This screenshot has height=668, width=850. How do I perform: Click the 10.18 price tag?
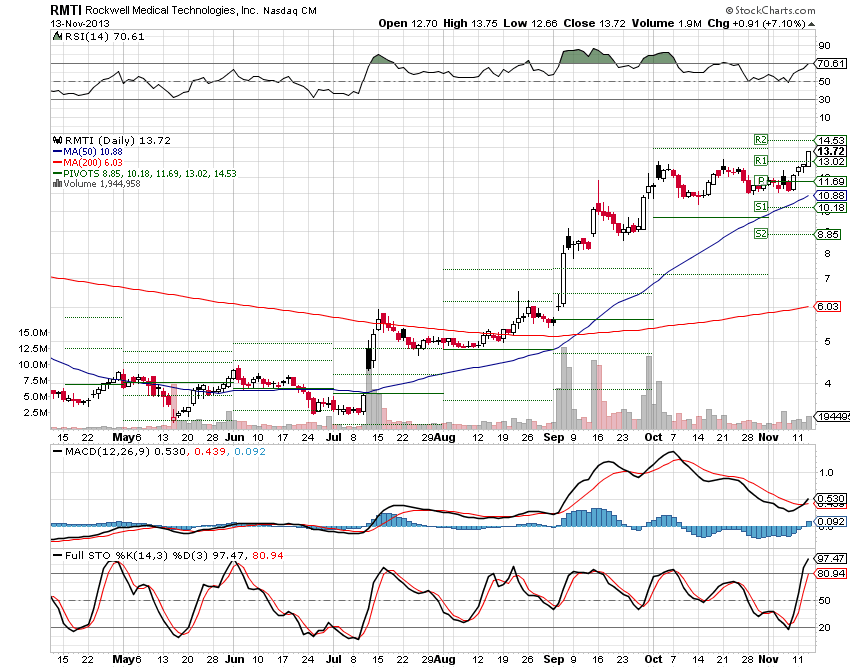(x=830, y=208)
